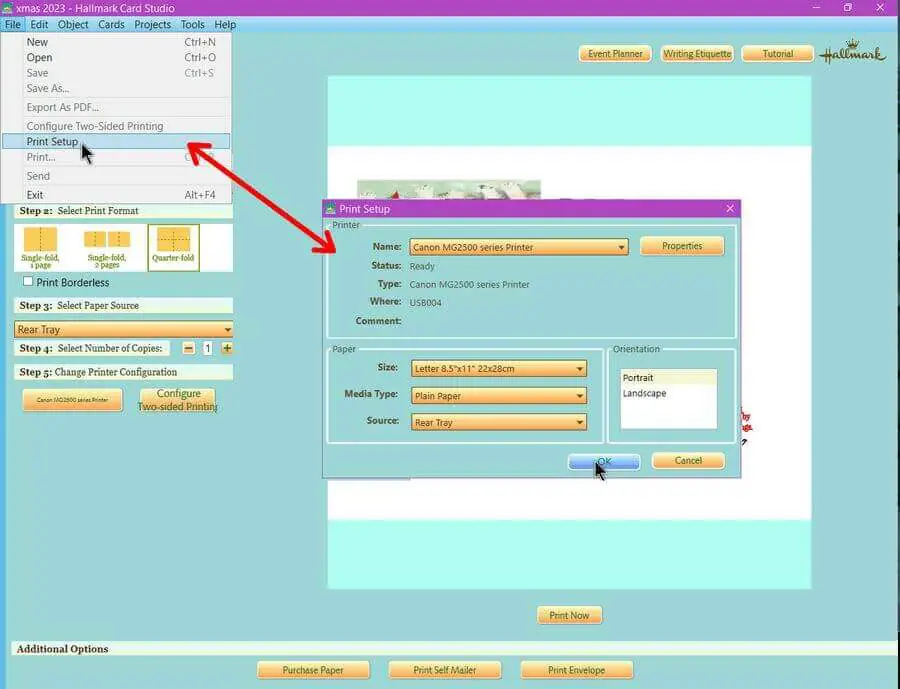Click the Hallmark logo
Screen dimensions: 900x689
852,53
